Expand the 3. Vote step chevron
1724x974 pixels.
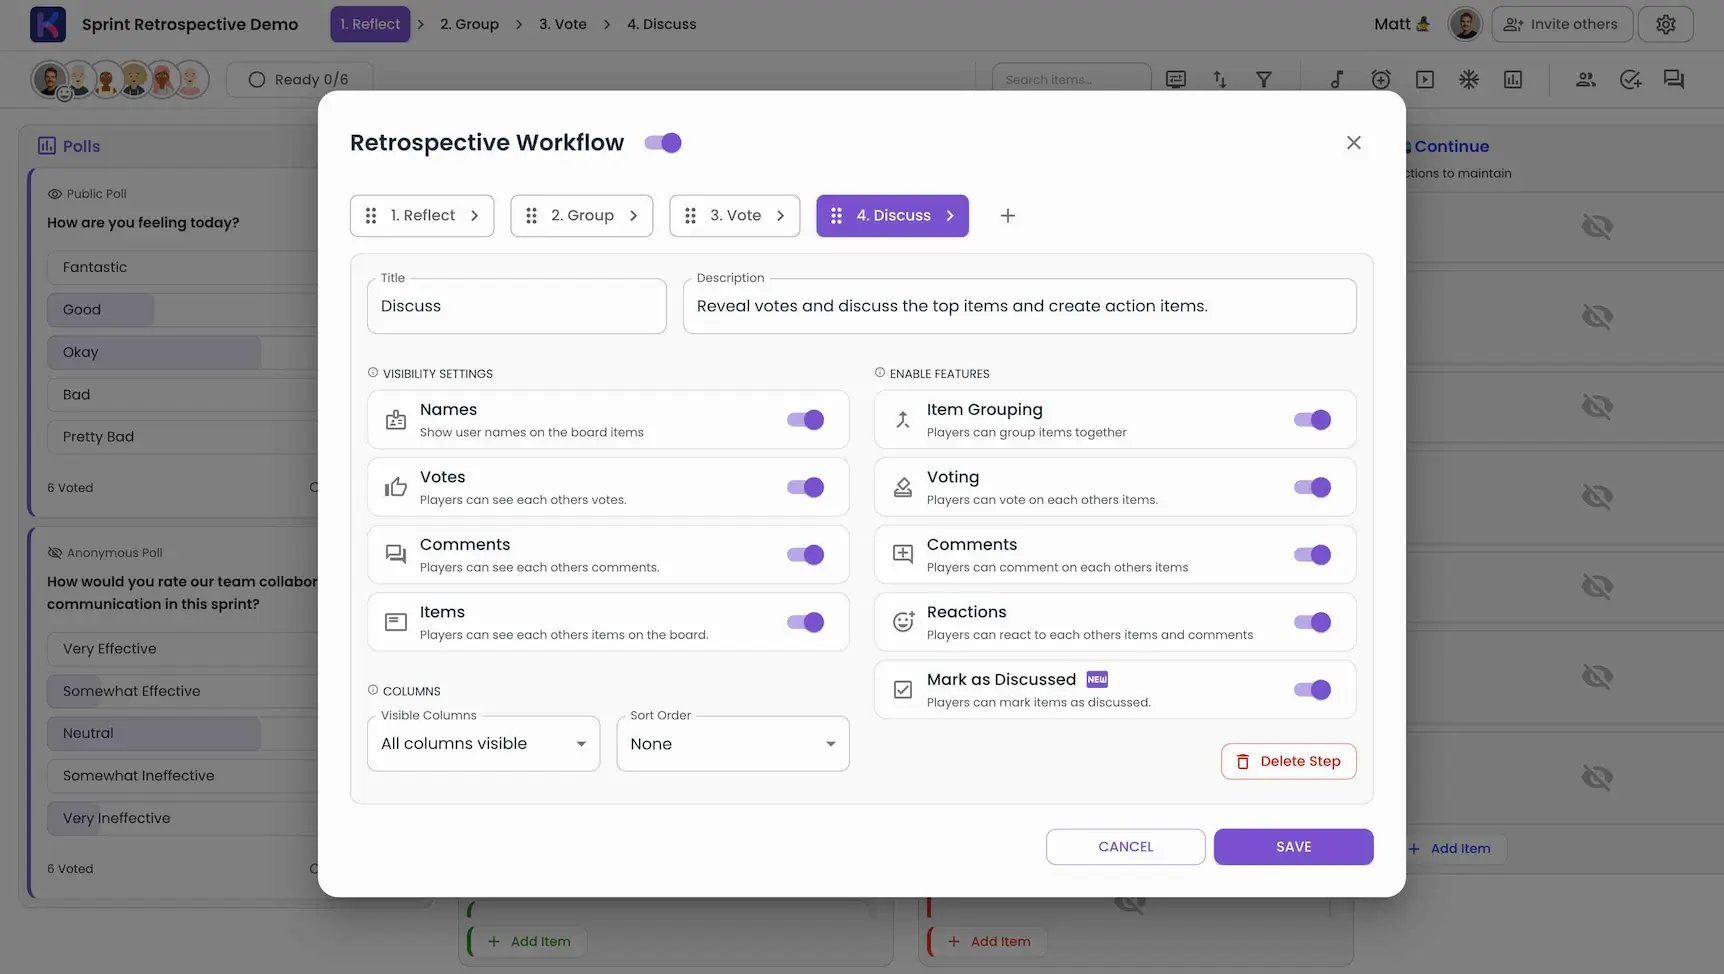[x=781, y=216]
